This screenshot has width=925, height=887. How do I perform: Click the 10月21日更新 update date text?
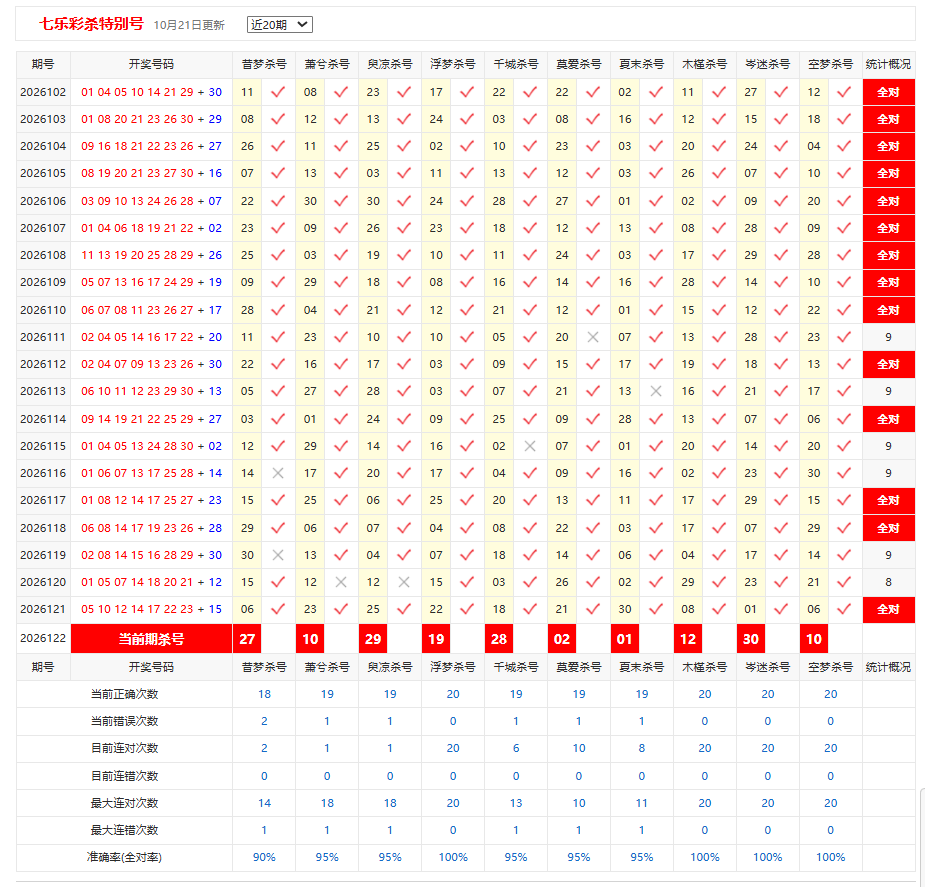[189, 25]
